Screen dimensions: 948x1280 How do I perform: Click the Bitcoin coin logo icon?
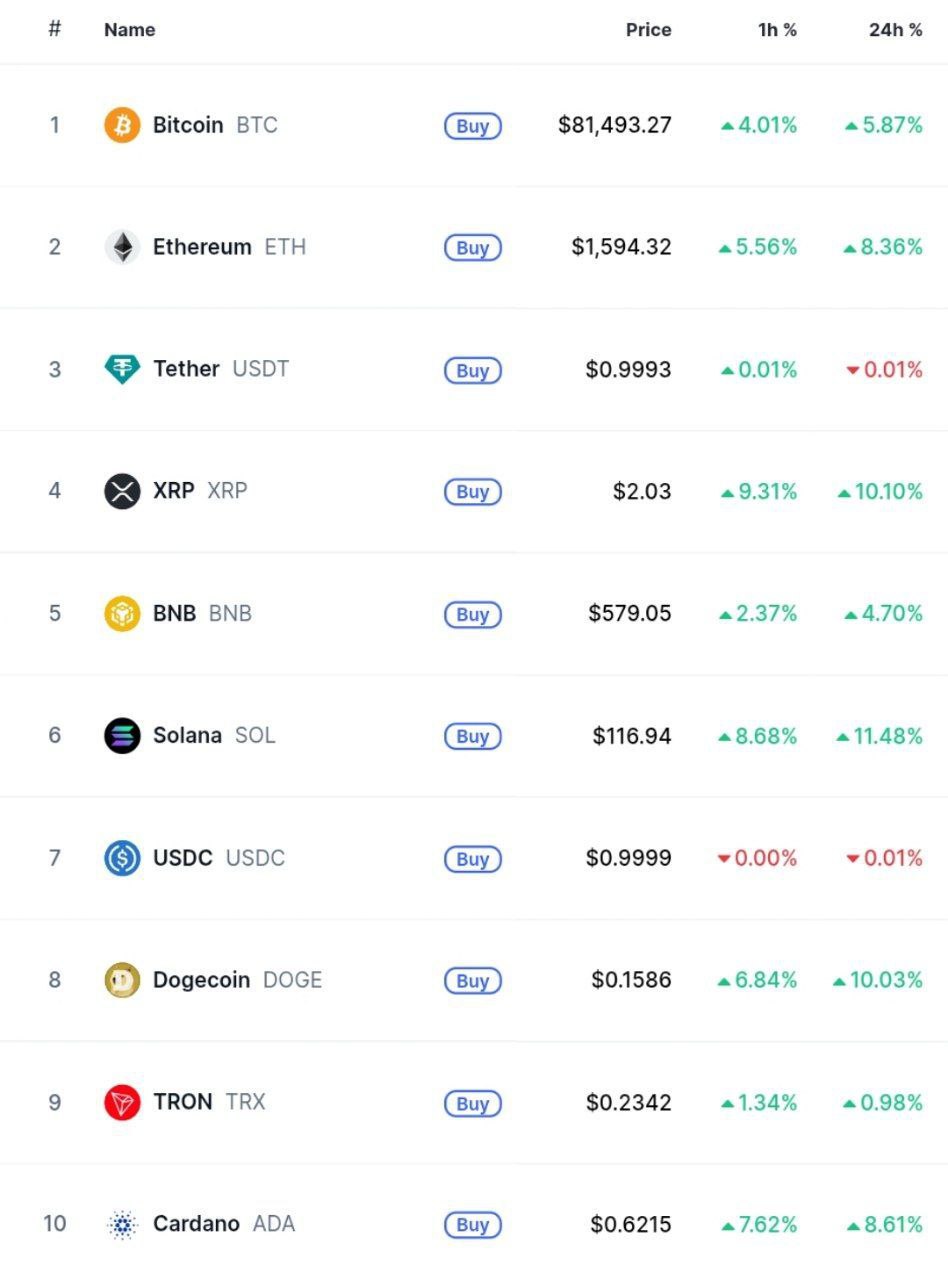point(122,125)
